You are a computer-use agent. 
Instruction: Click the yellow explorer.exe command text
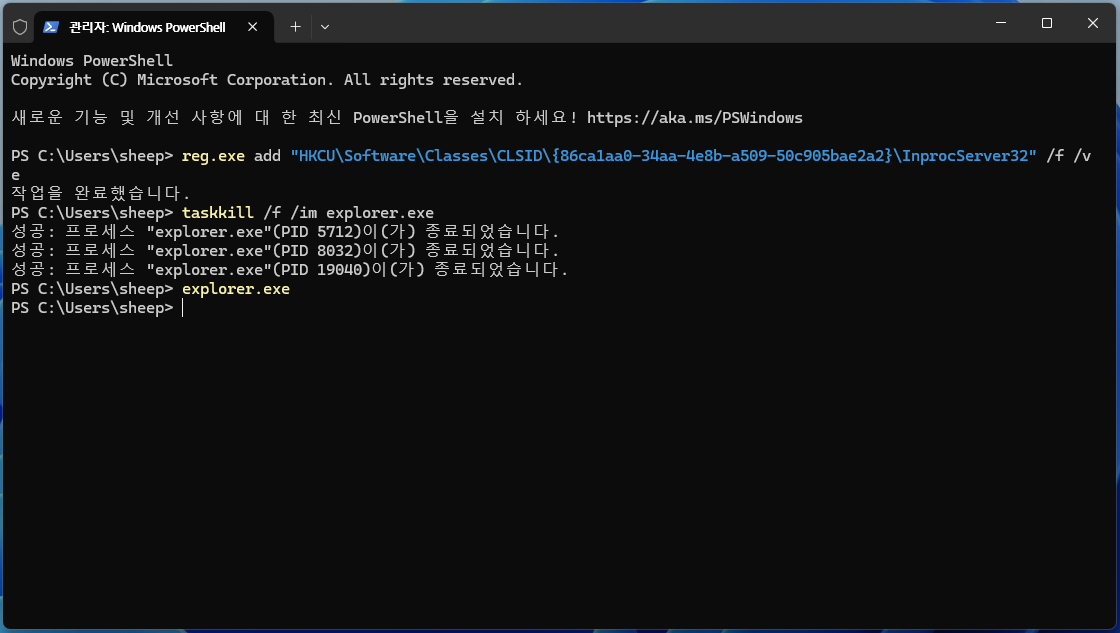(x=236, y=289)
